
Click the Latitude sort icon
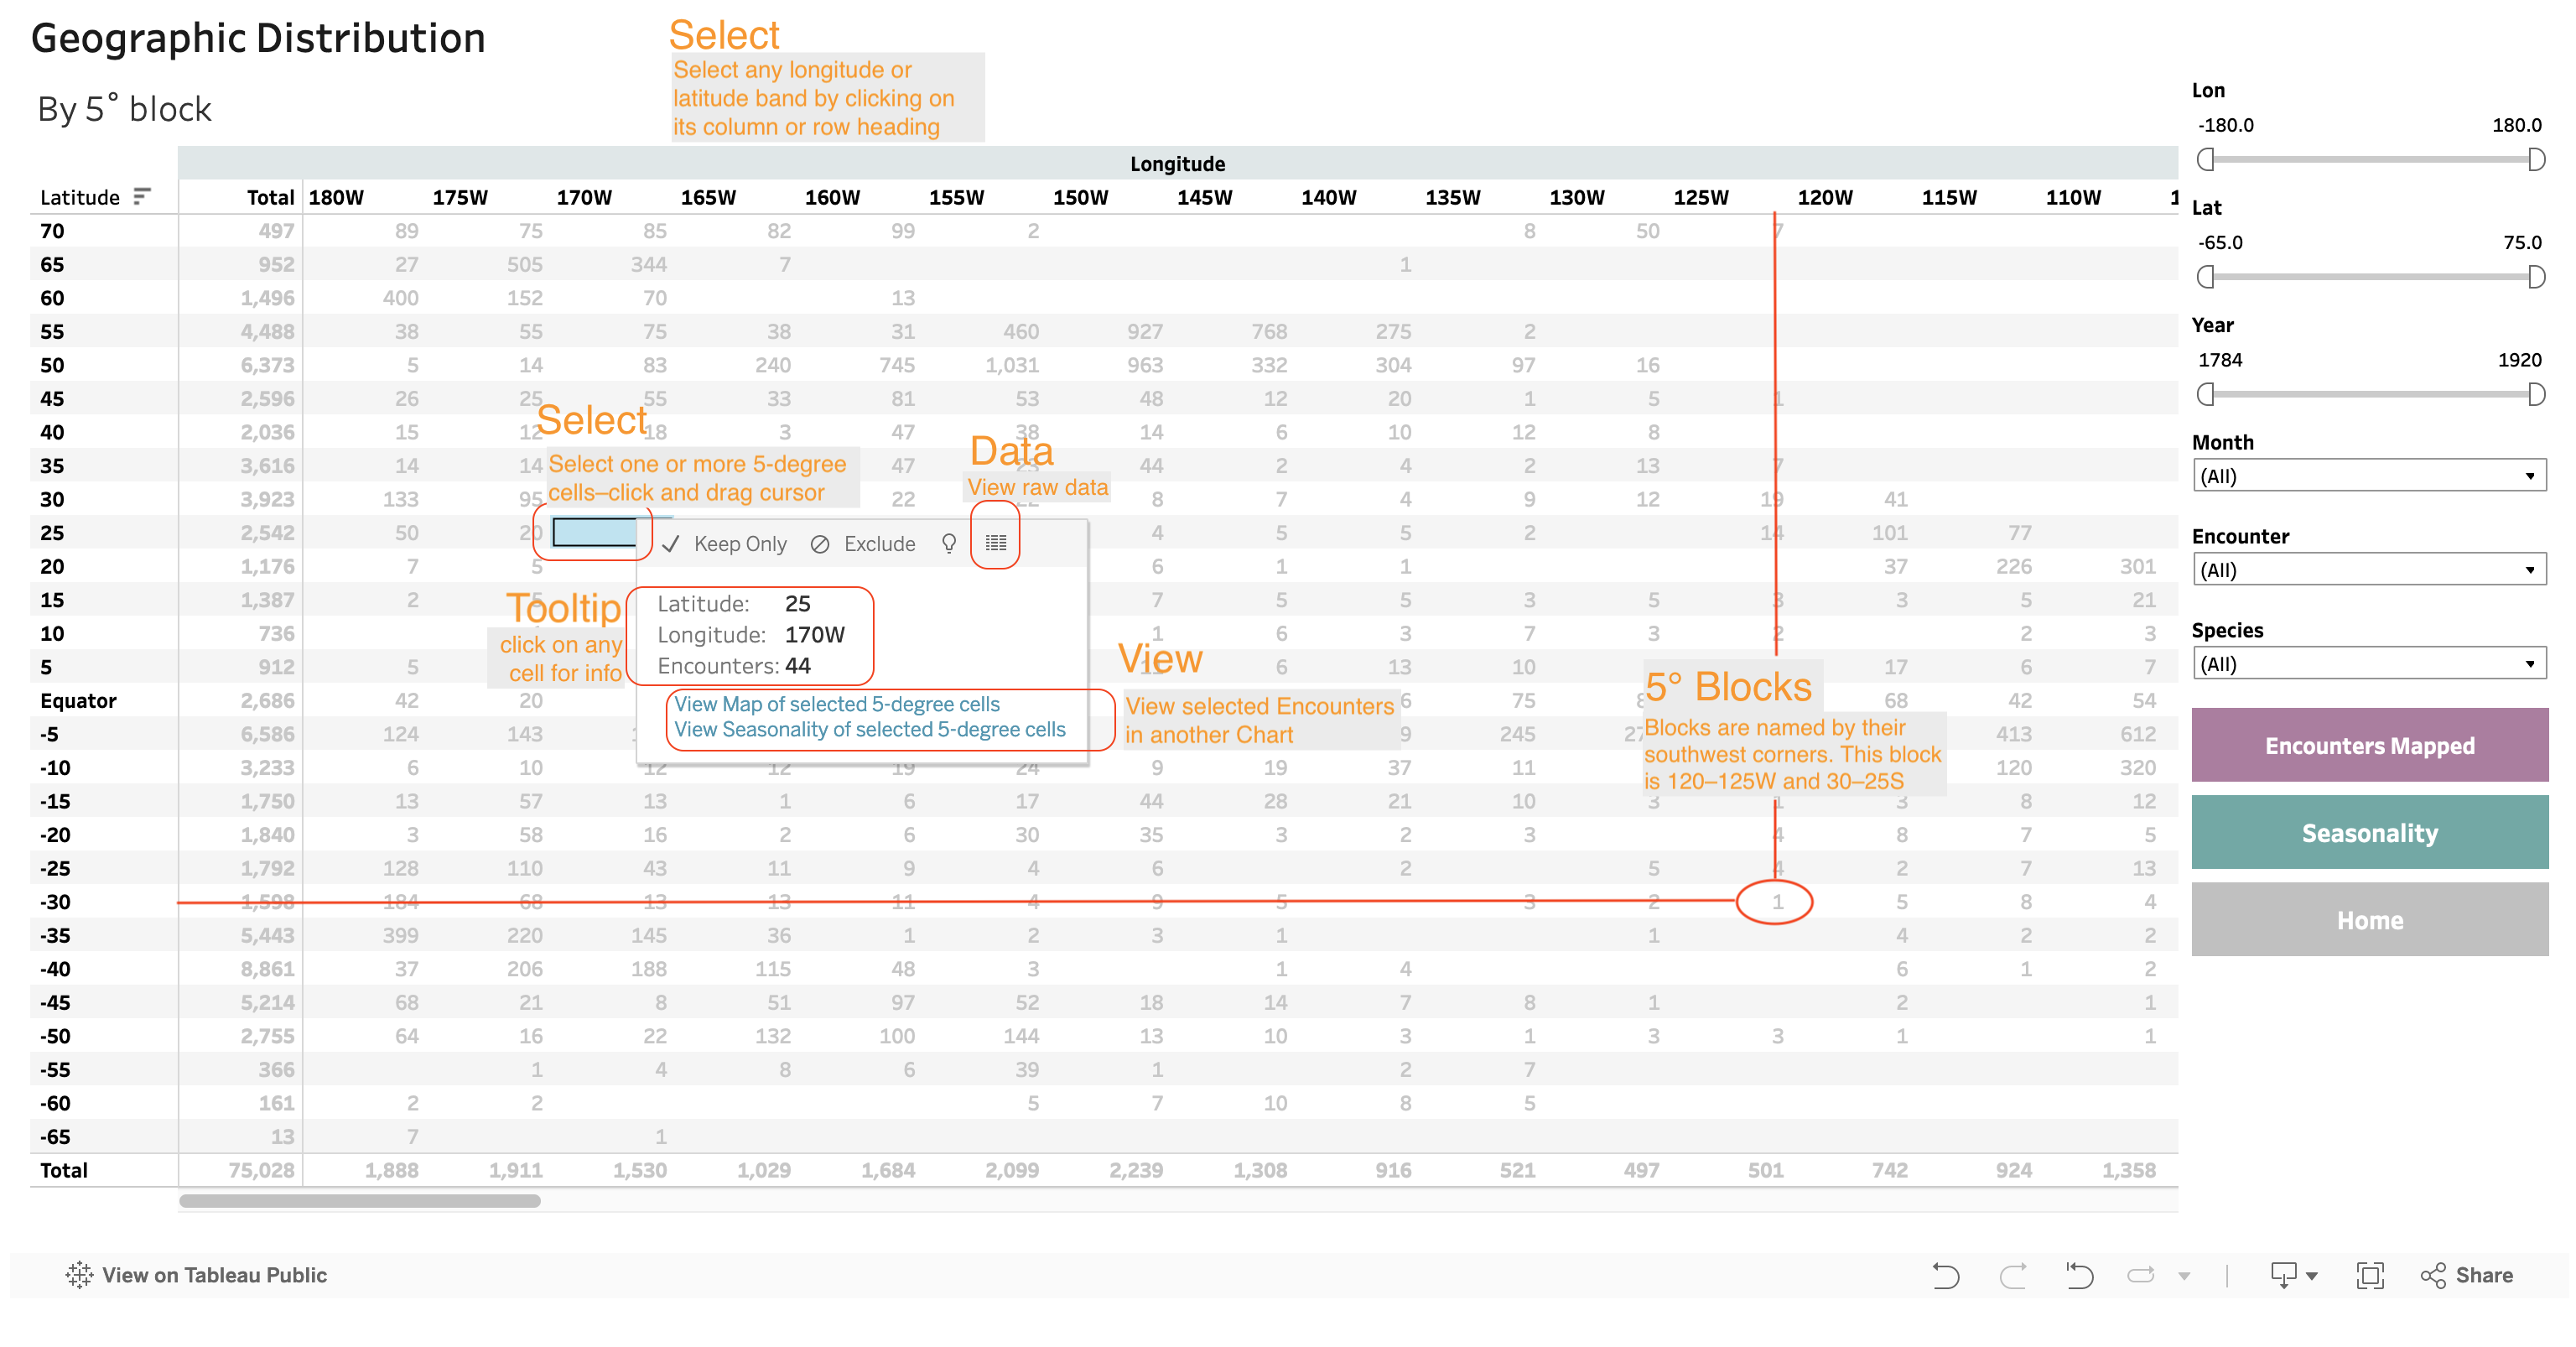coord(142,196)
